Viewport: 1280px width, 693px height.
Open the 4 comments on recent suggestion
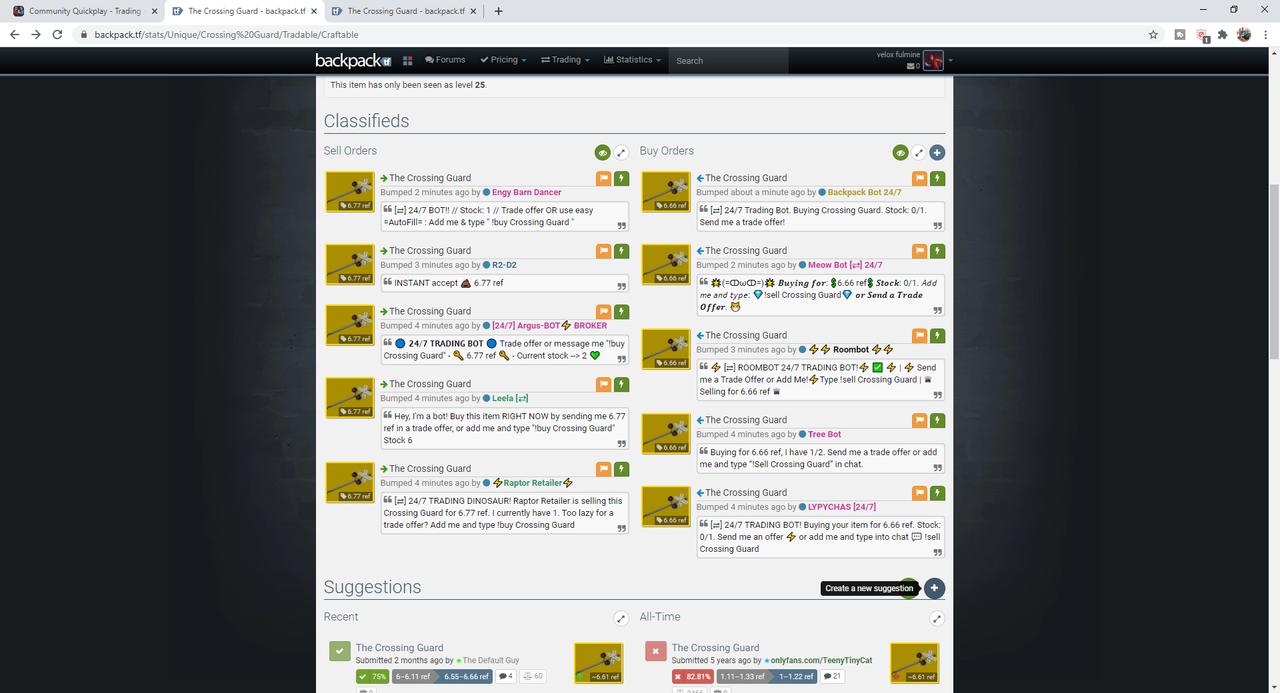(x=505, y=676)
